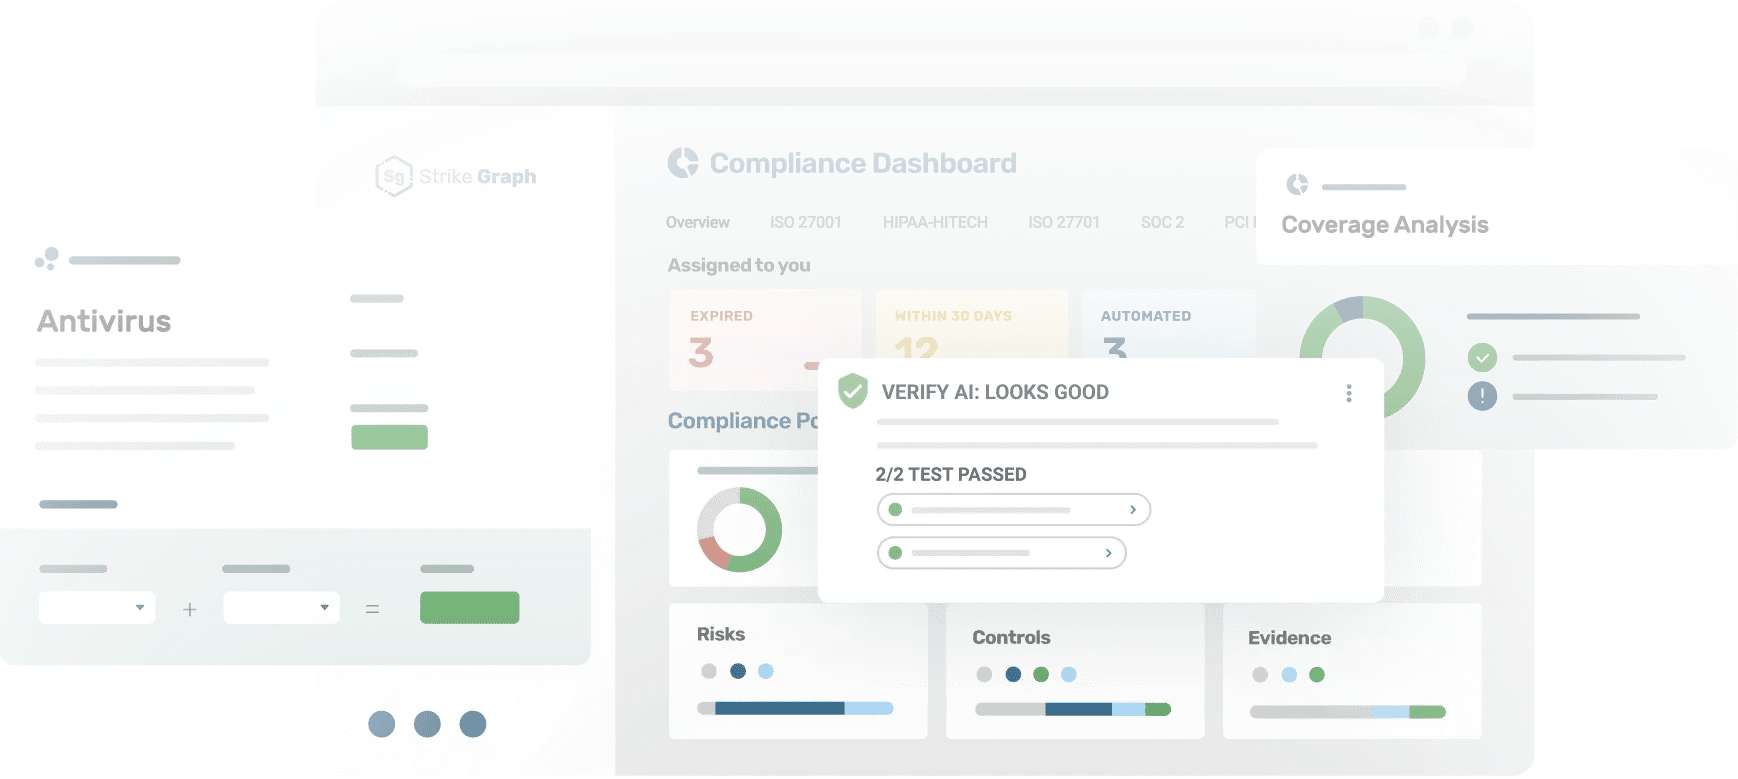
Task: Click the blue exclamation alert icon
Action: pyautogui.click(x=1482, y=396)
